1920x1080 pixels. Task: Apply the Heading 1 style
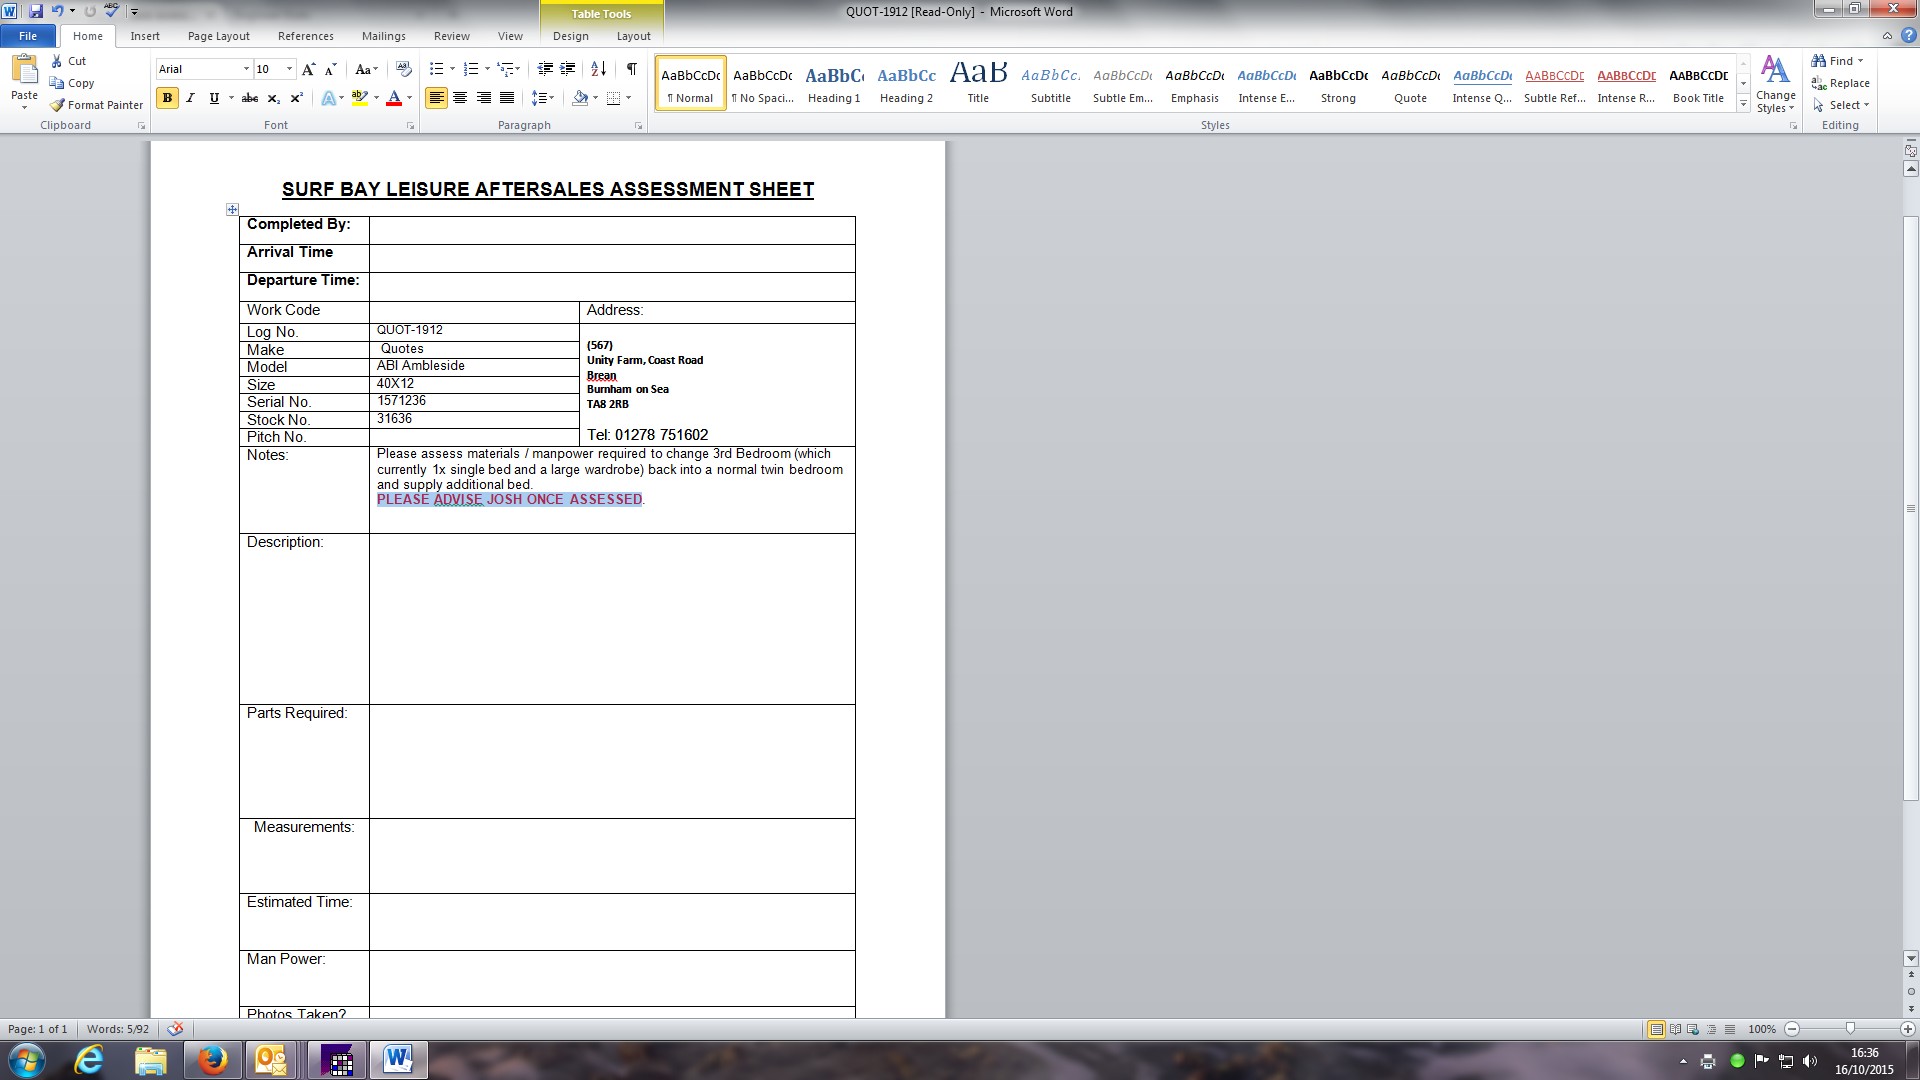833,83
